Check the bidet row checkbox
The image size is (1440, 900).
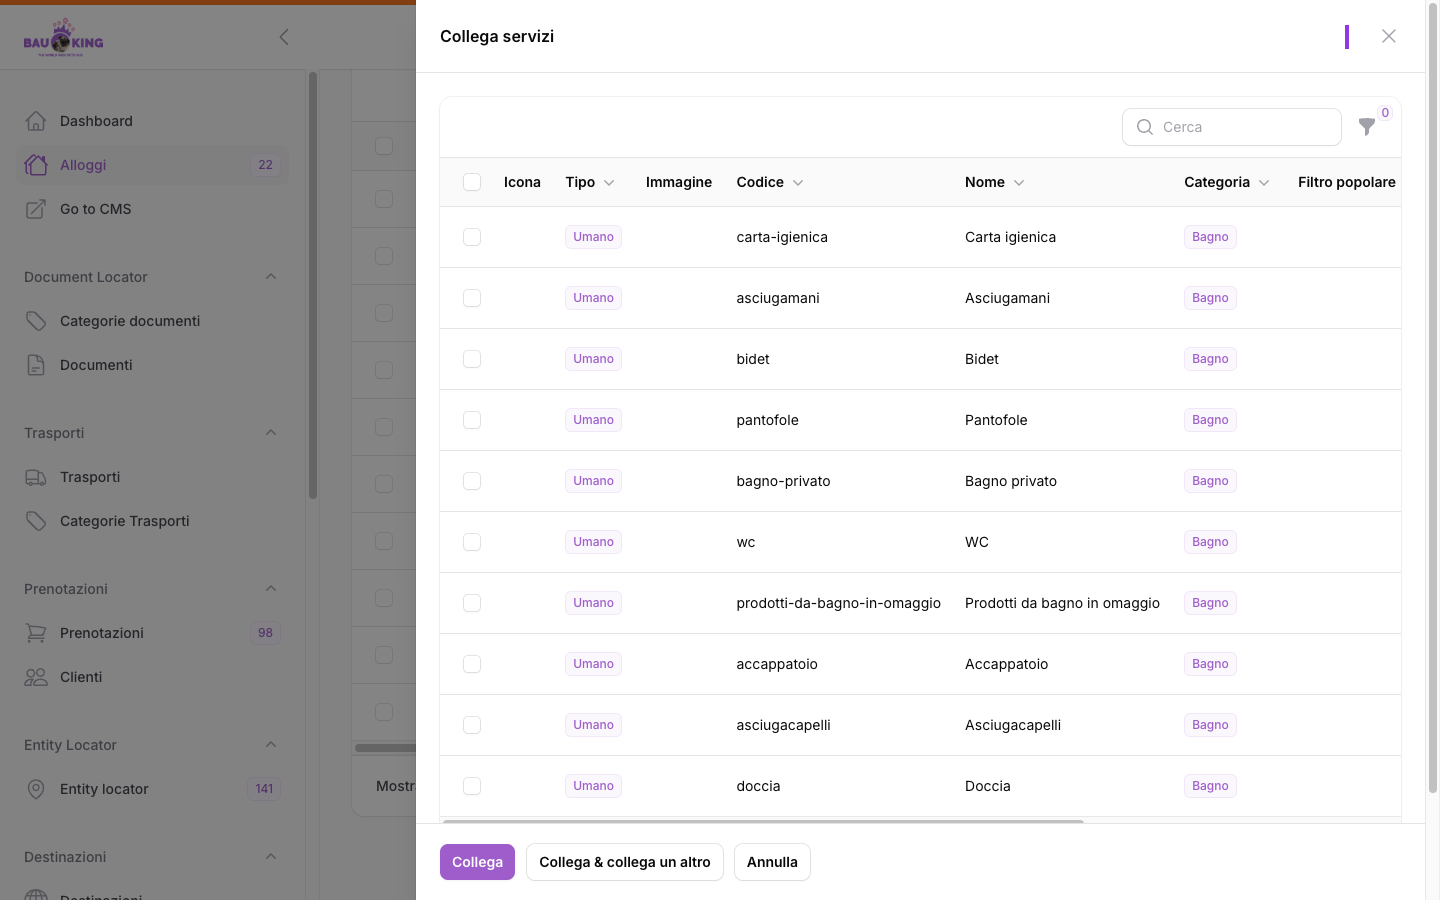[472, 359]
